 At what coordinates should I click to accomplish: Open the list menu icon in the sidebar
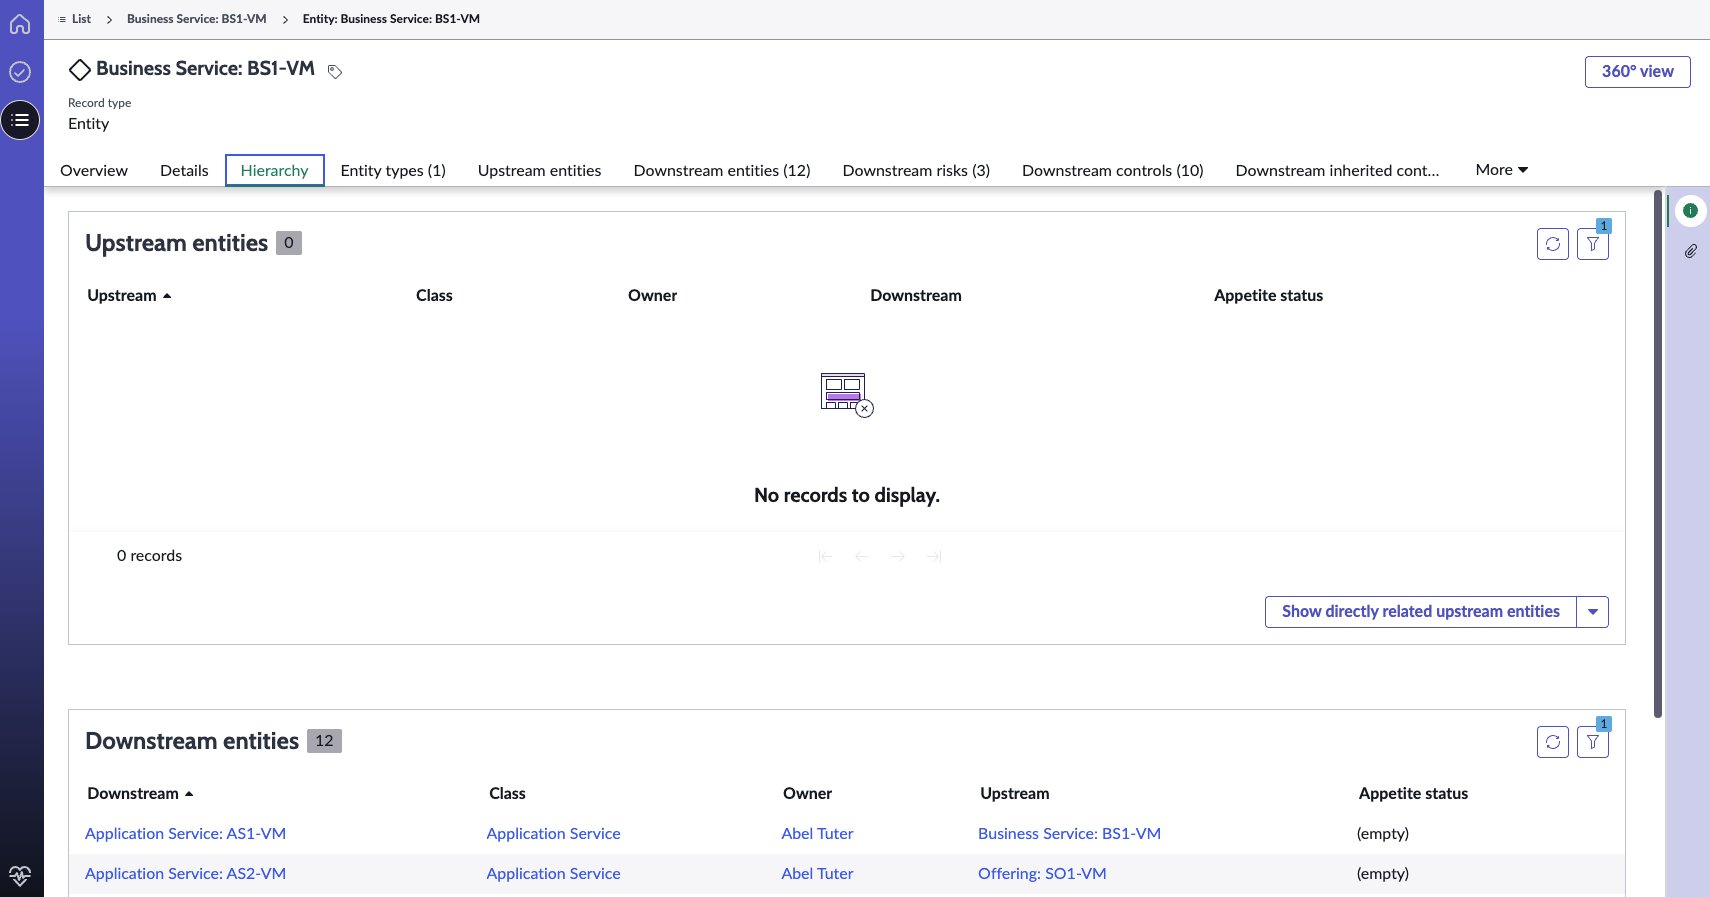tap(20, 120)
